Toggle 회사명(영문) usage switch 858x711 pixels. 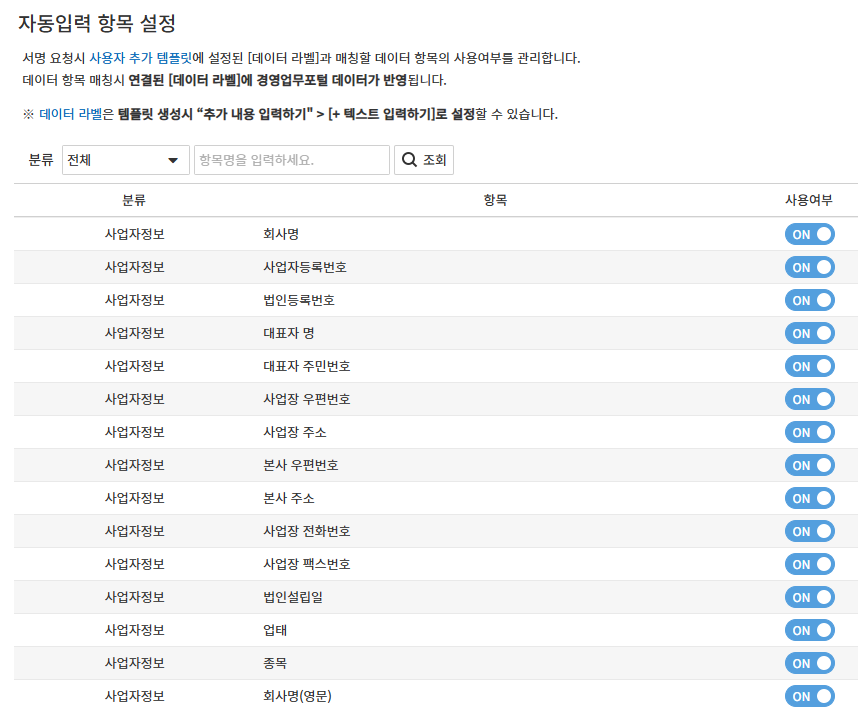(x=809, y=696)
